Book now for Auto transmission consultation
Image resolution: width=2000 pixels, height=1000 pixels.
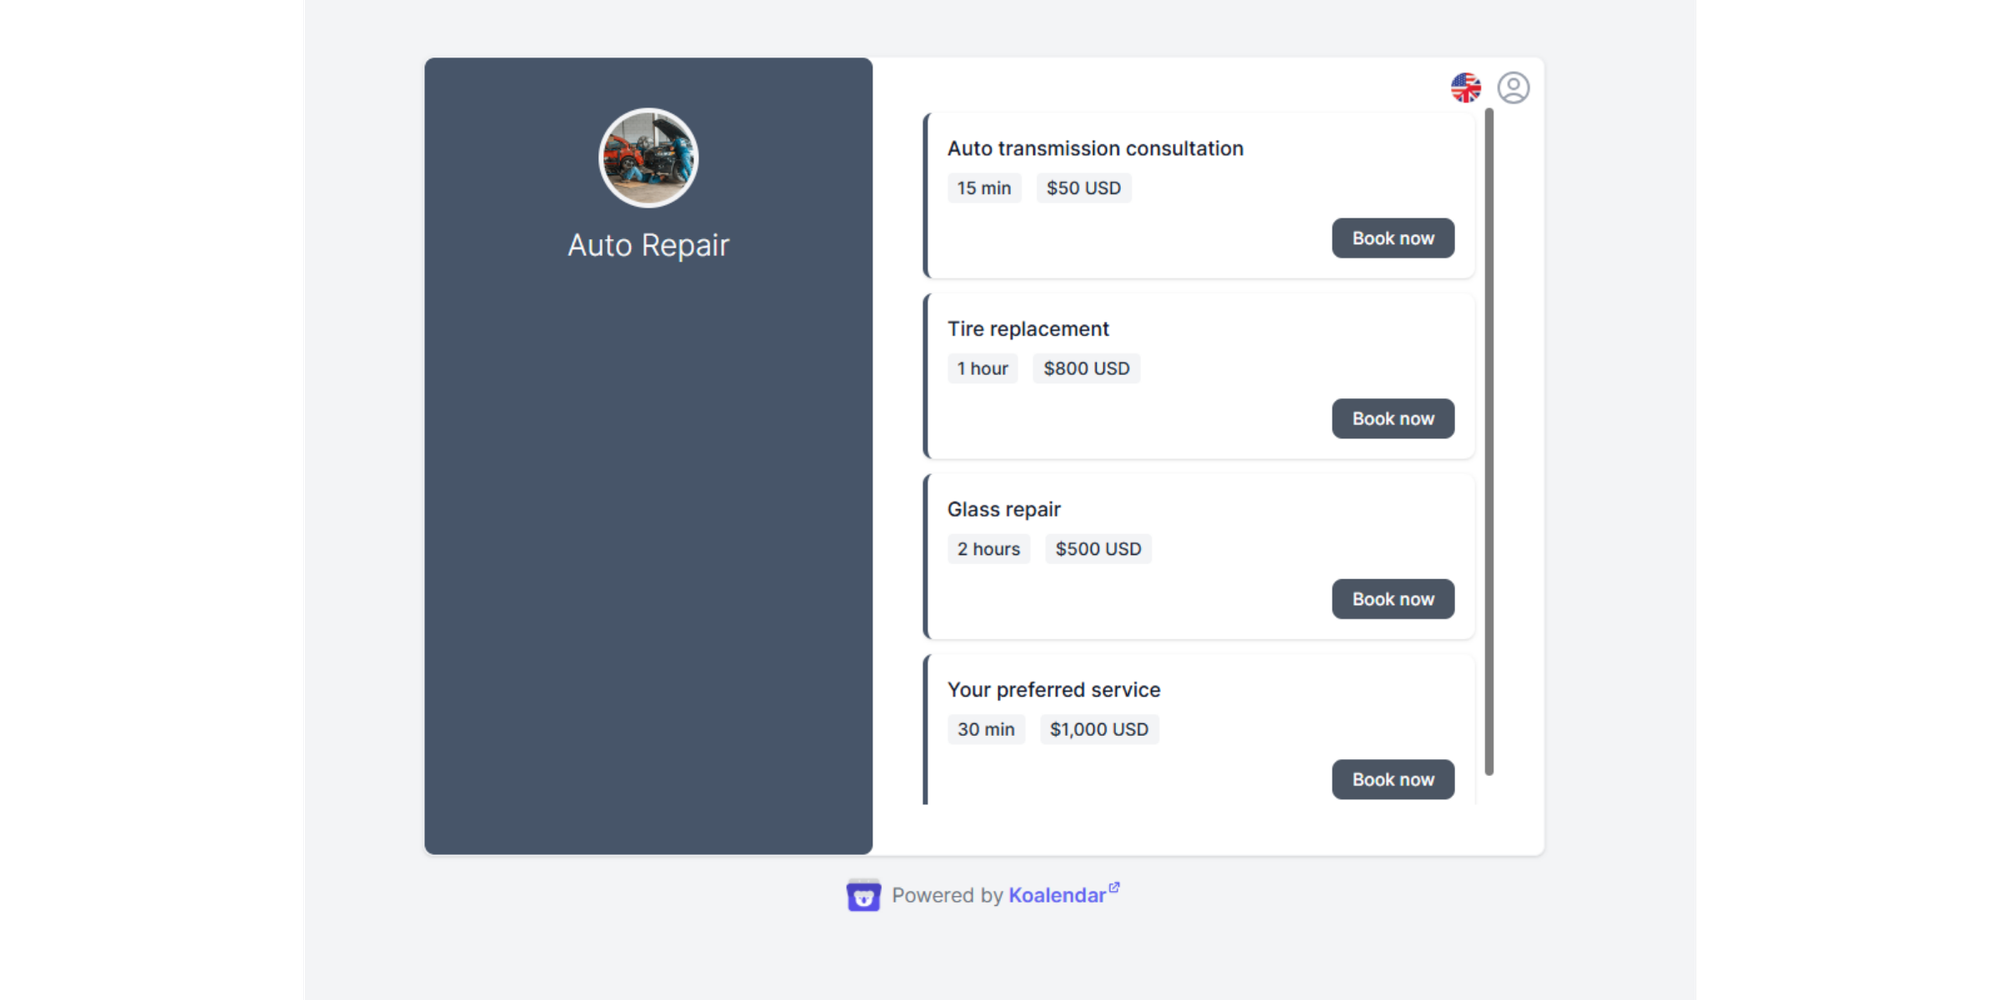pyautogui.click(x=1392, y=238)
